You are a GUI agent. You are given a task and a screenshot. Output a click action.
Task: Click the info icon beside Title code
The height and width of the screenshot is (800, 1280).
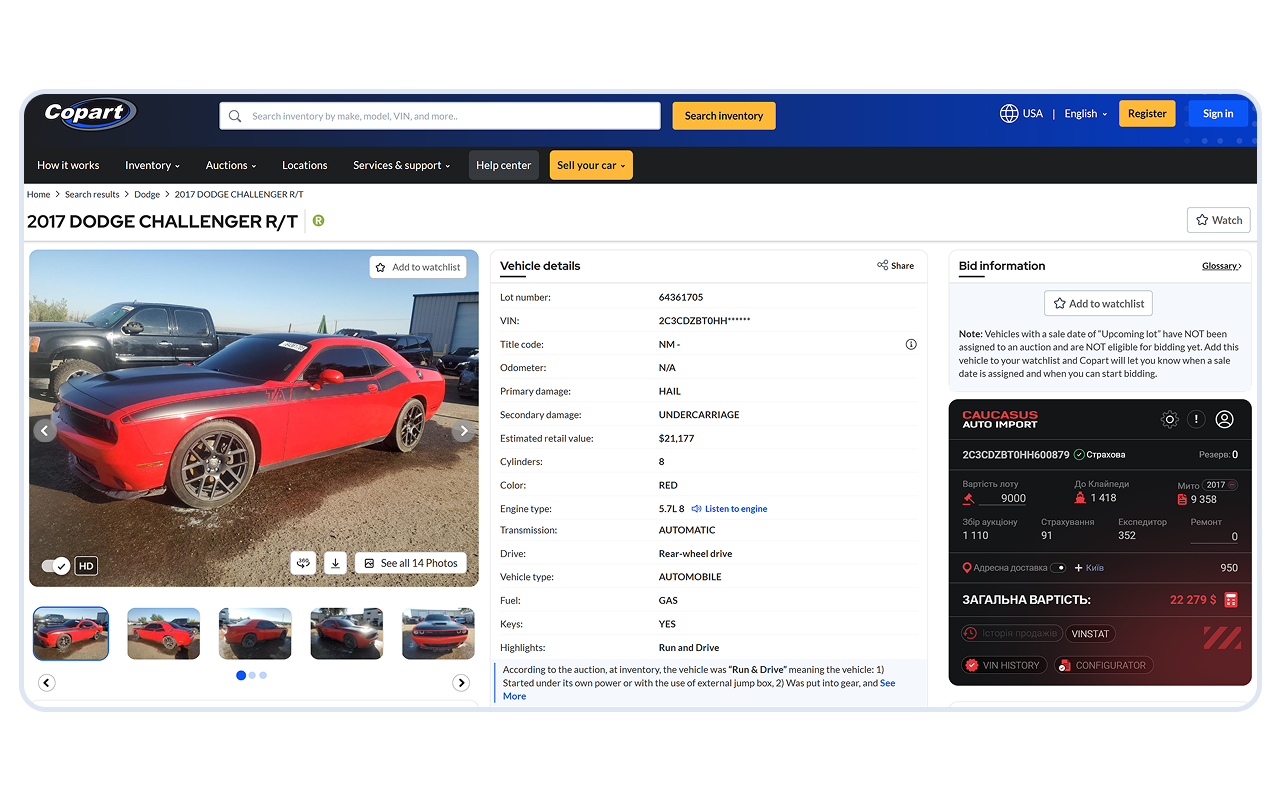[x=911, y=343]
